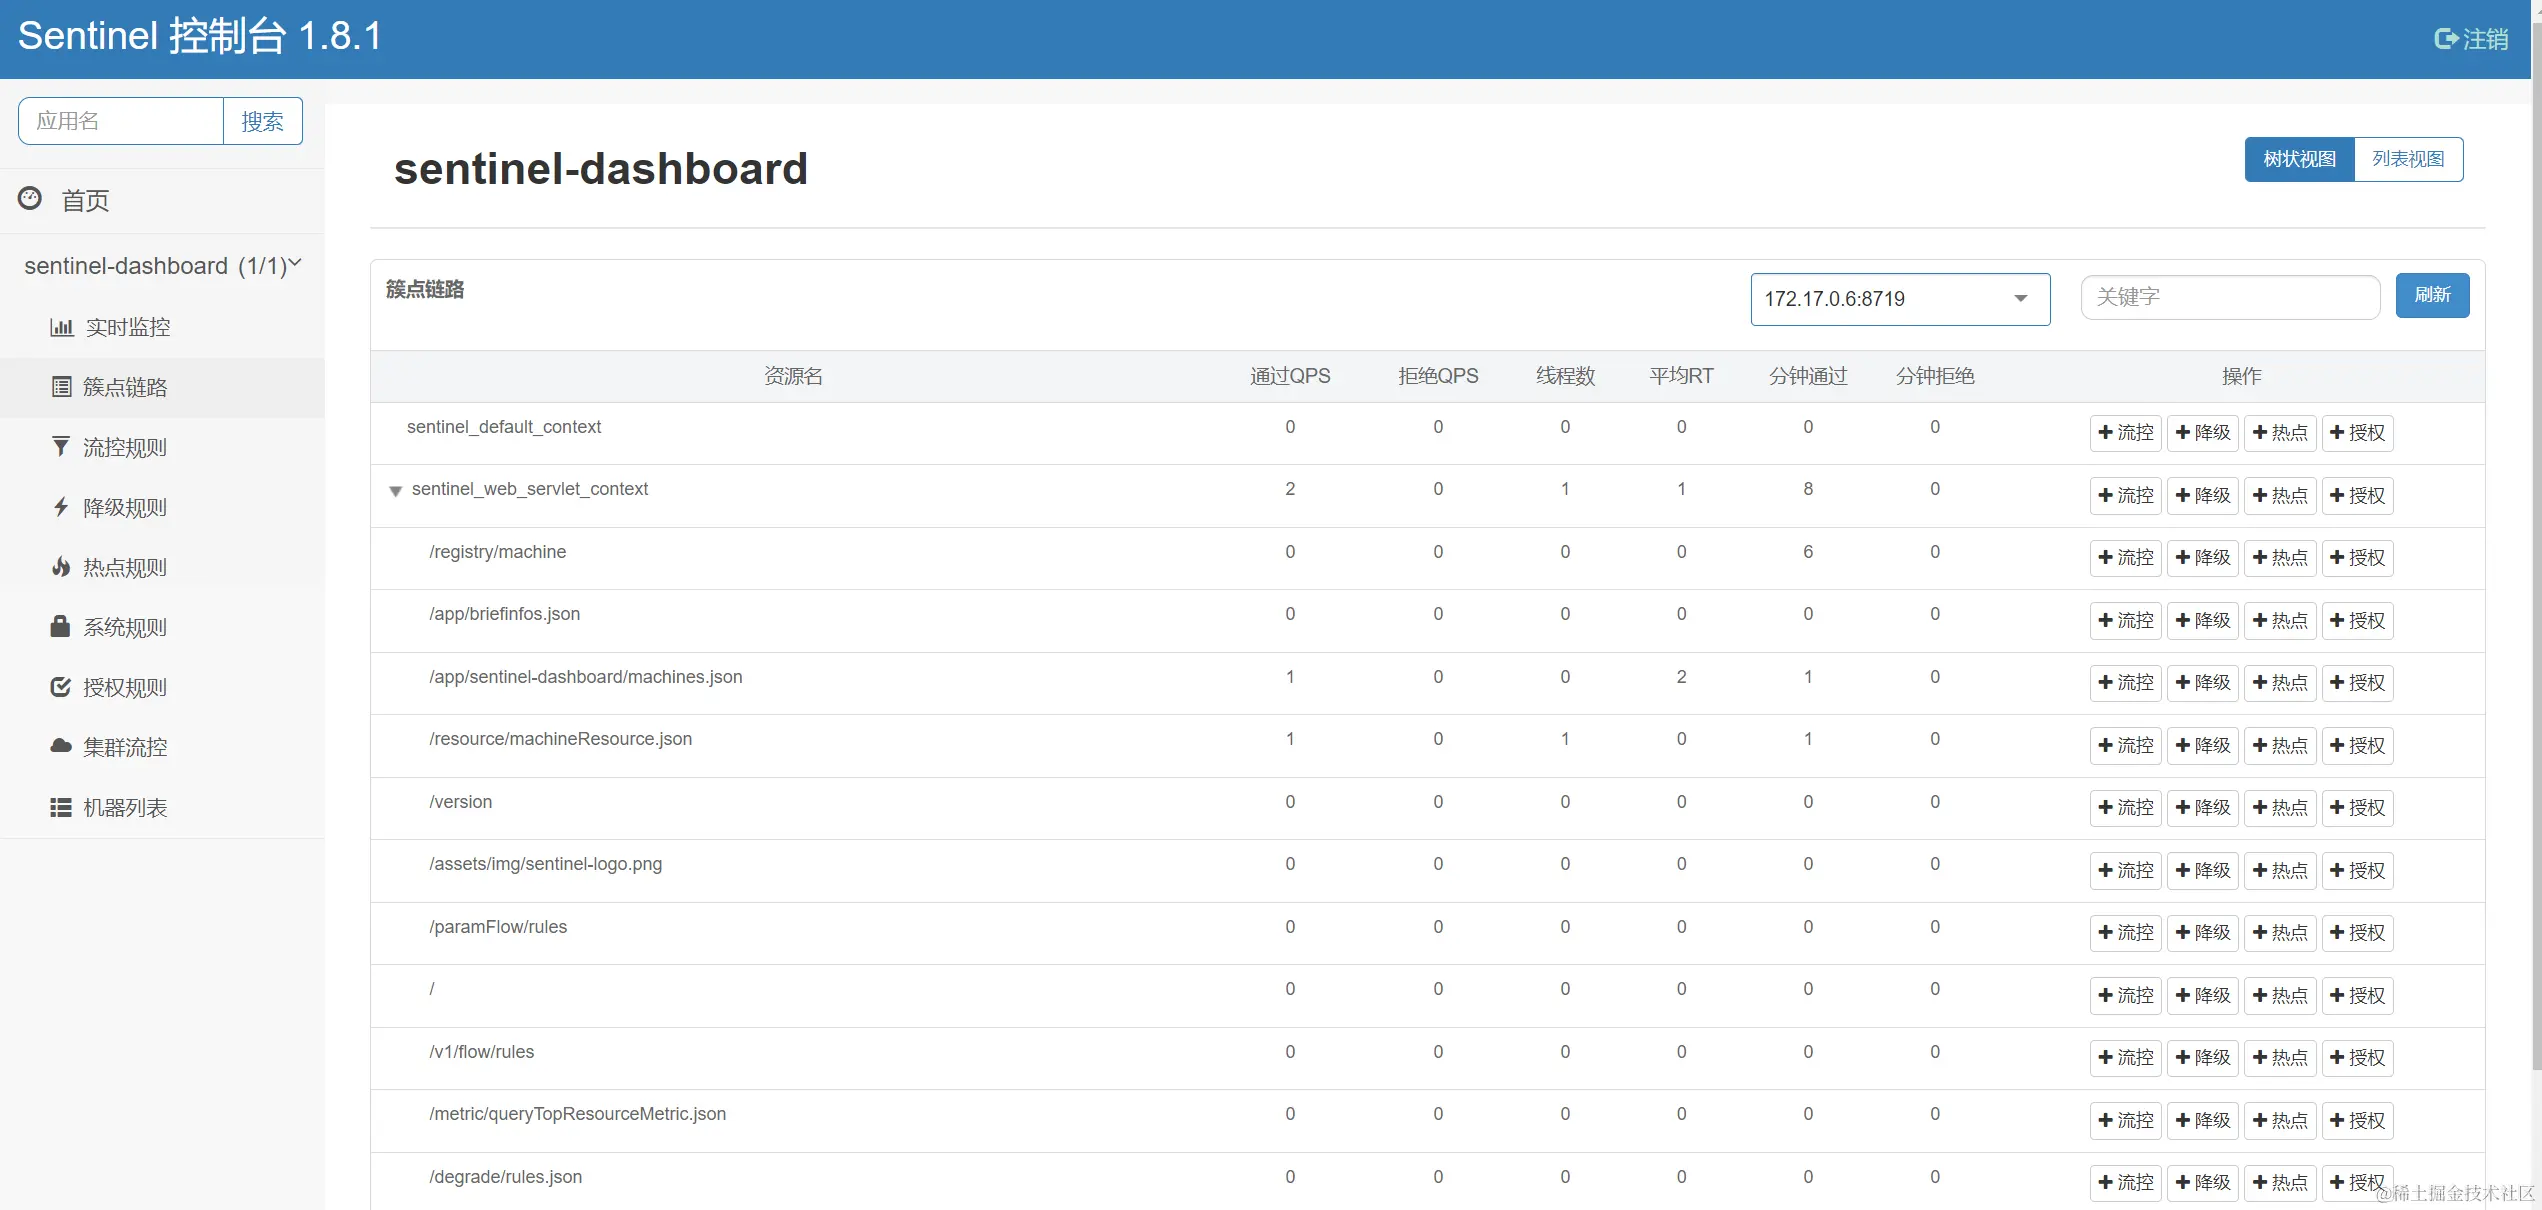Click the lightning bolt icon for 降级规则
The width and height of the screenshot is (2542, 1210).
(x=61, y=507)
